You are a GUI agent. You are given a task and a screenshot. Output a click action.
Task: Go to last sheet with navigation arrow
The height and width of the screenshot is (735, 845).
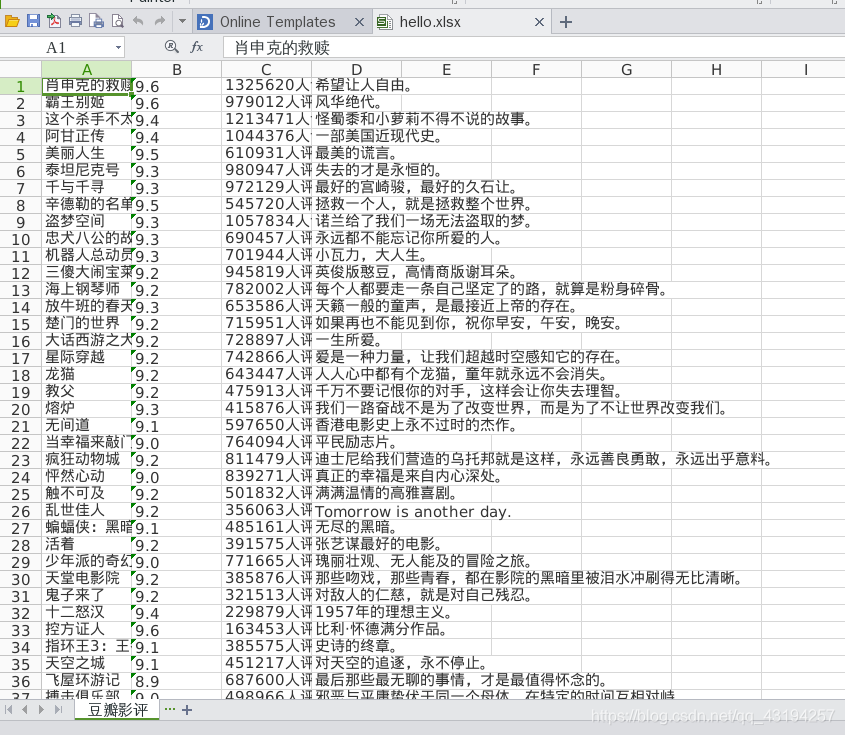(58, 710)
